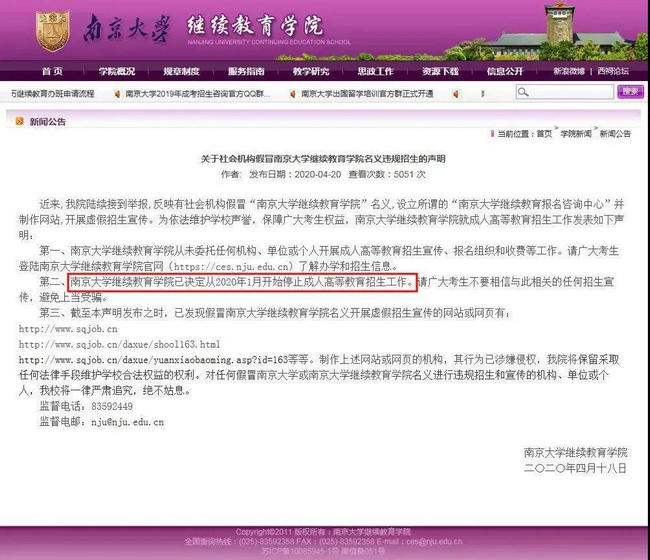Viewport: 650px width, 560px height.
Task: Open the 教学研究 menu
Action: 311,72
